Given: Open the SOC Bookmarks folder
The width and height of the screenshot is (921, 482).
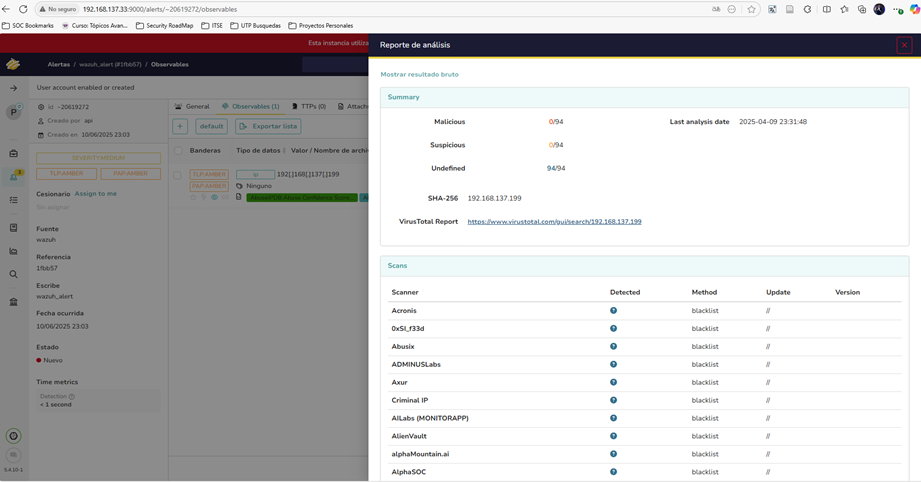Looking at the screenshot, I should pyautogui.click(x=28, y=26).
